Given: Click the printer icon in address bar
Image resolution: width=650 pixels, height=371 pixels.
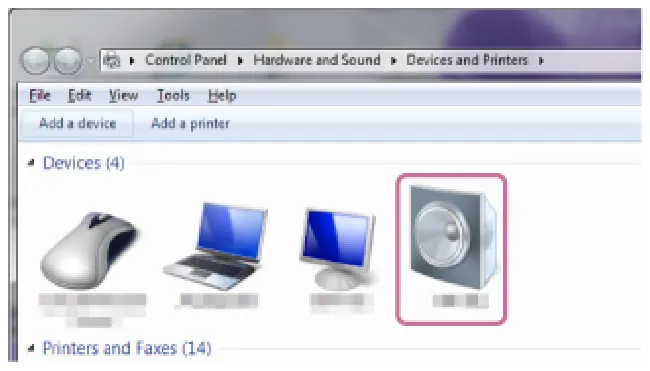Looking at the screenshot, I should pos(112,61).
